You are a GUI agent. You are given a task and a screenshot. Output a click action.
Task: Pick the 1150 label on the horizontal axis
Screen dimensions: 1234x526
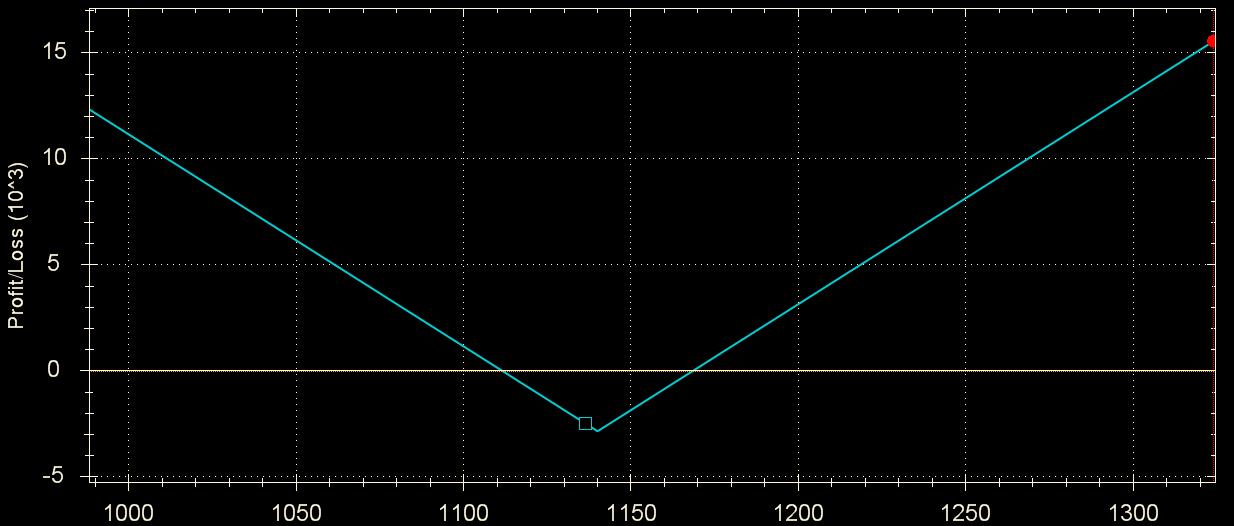pos(631,511)
